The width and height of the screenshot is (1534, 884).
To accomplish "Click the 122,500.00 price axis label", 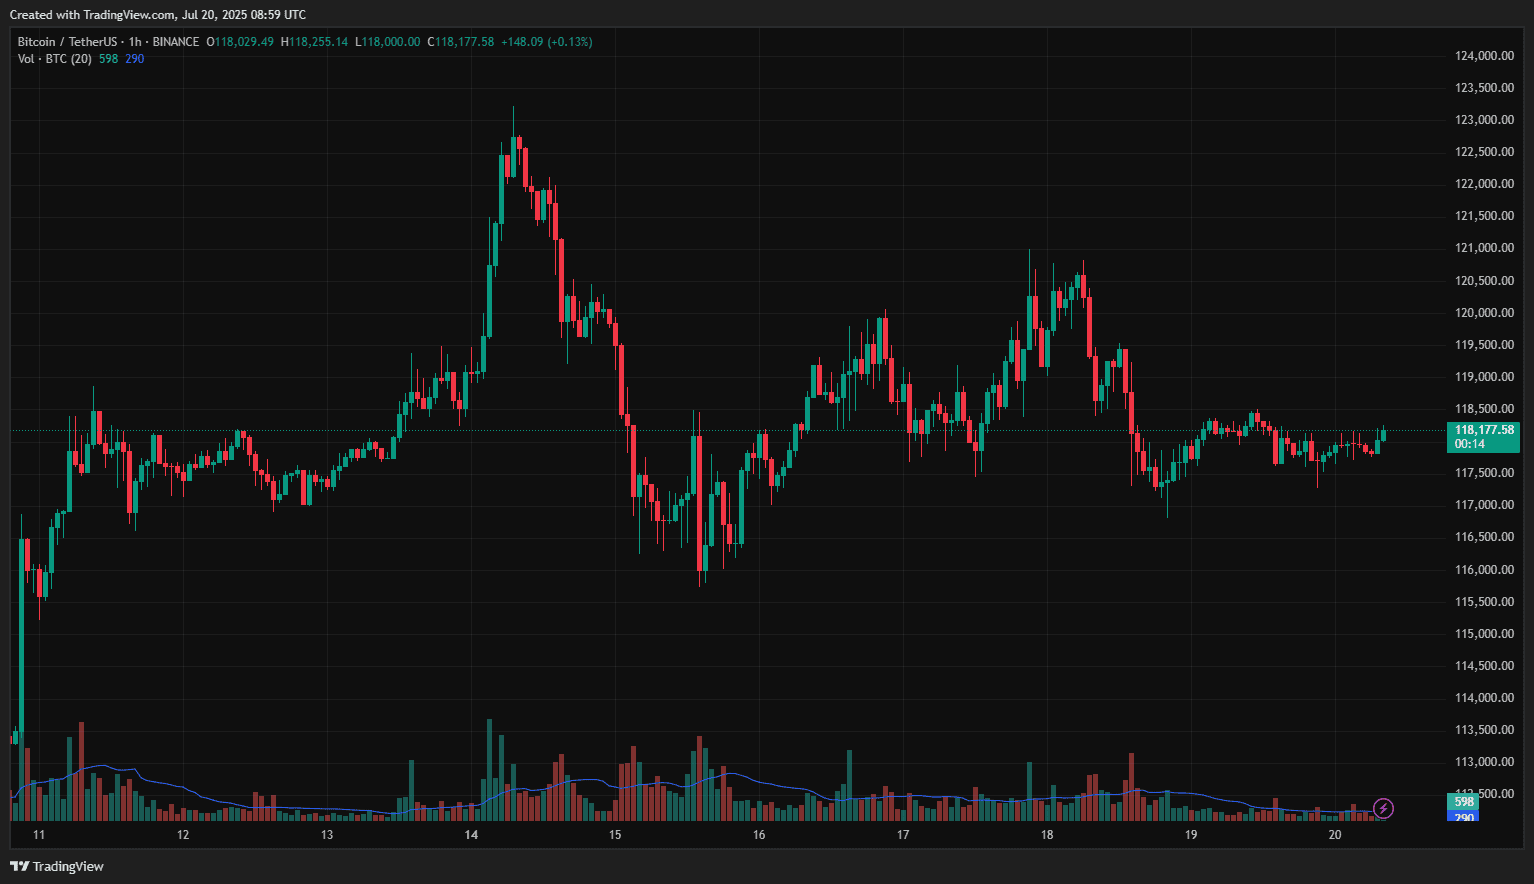I will (x=1484, y=152).
